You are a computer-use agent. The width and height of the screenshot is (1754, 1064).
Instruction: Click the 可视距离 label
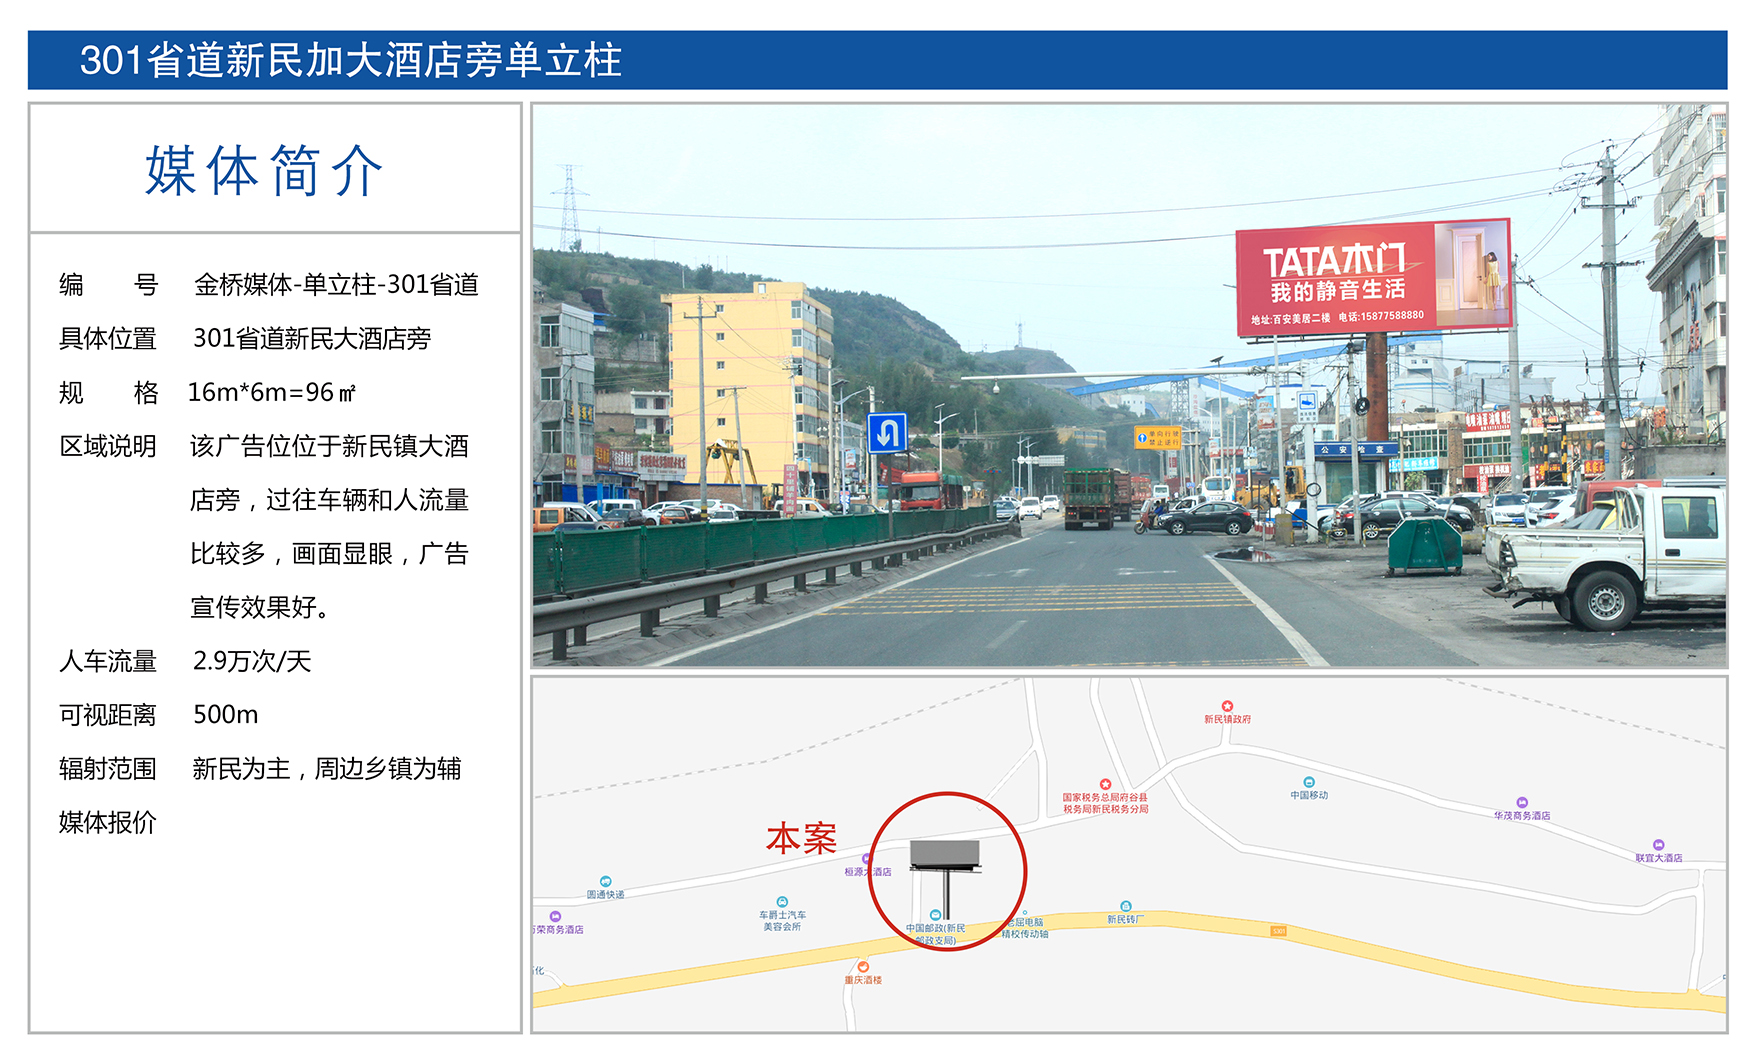pyautogui.click(x=108, y=715)
